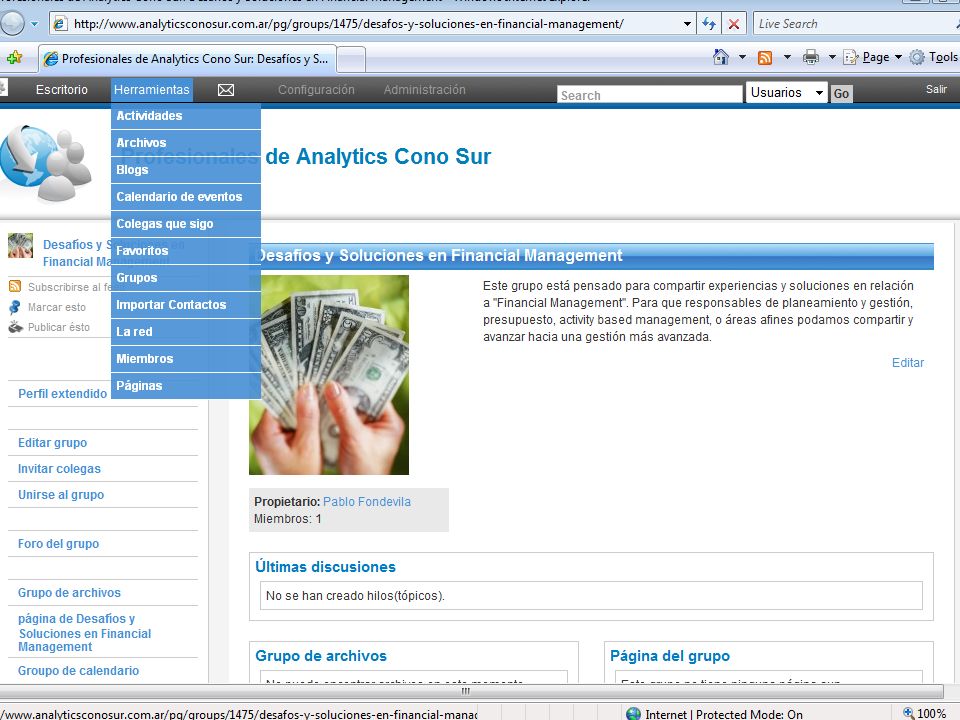Click the red Stop loading icon
Screen dimensions: 960x720
coord(733,24)
